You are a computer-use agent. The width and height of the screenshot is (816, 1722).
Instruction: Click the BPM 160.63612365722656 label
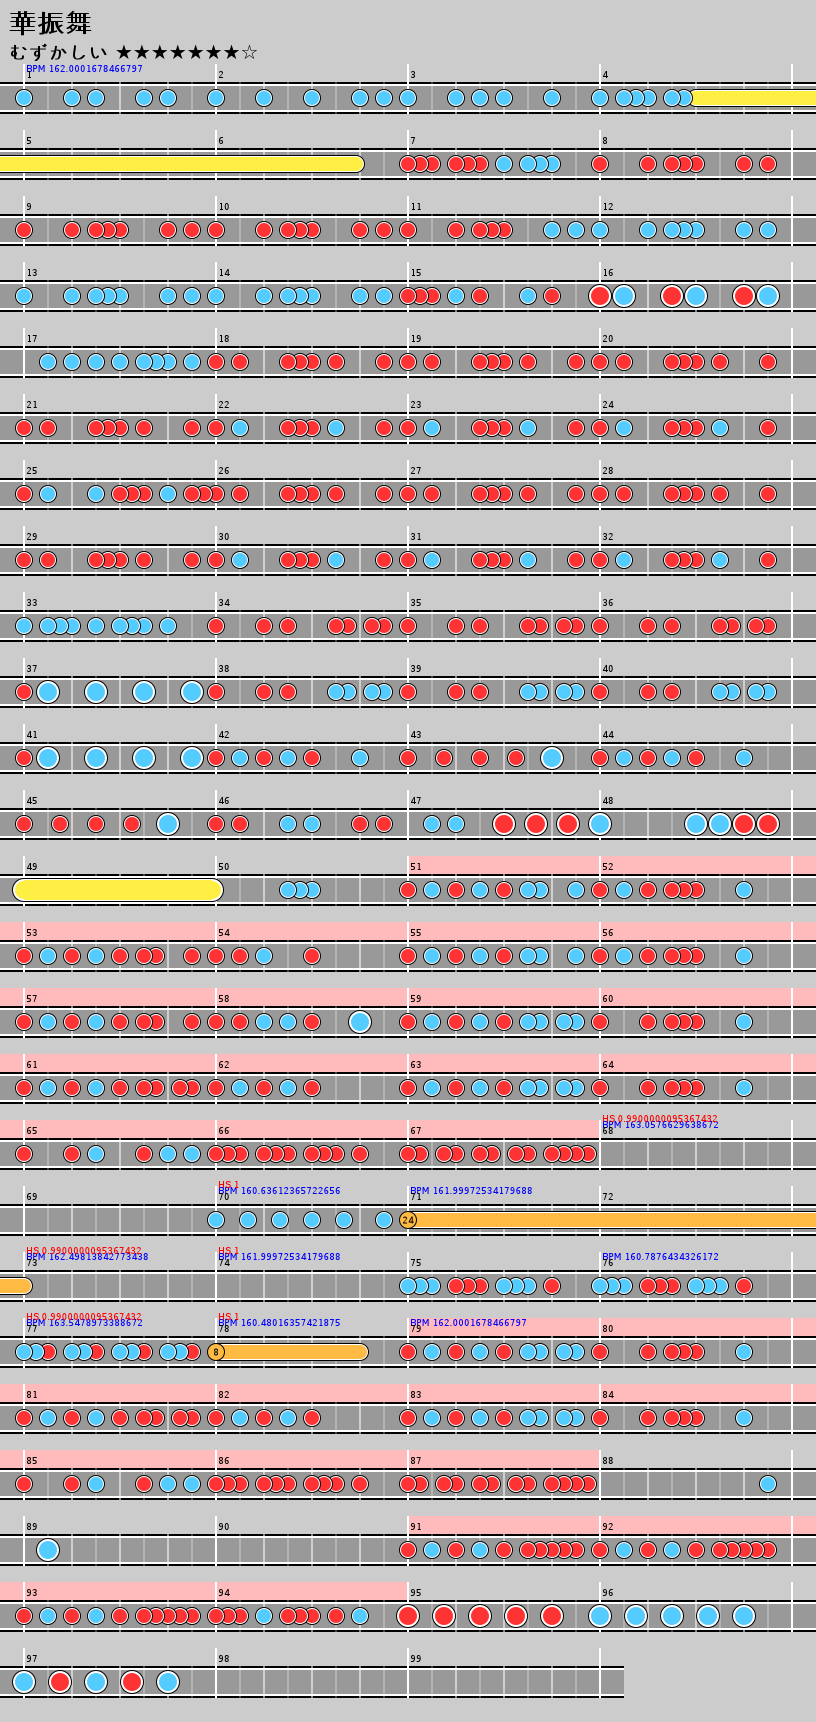pos(279,1191)
